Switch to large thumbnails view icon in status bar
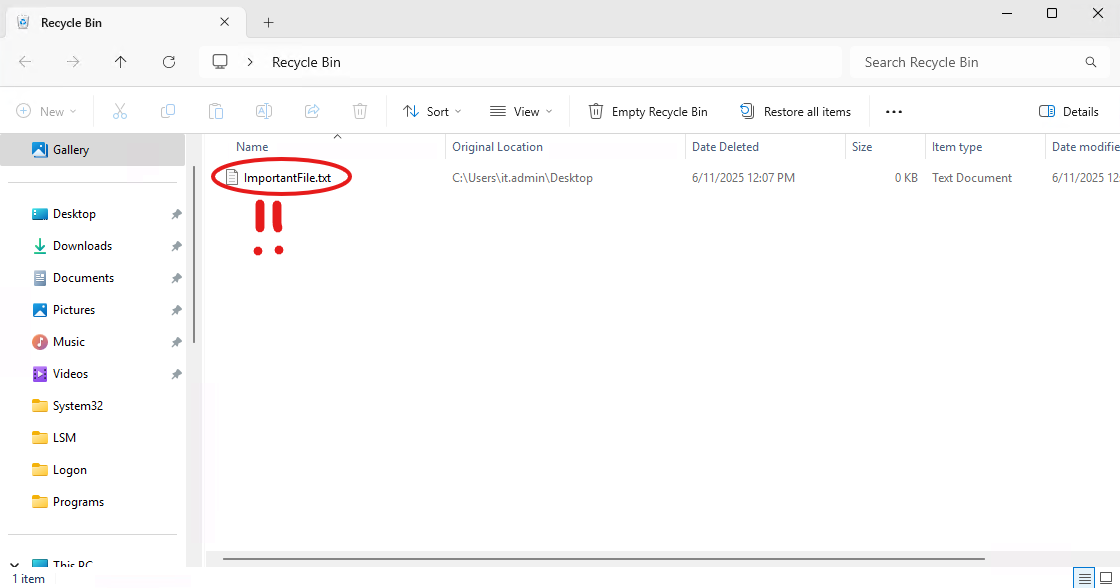The image size is (1120, 588). click(x=1106, y=578)
